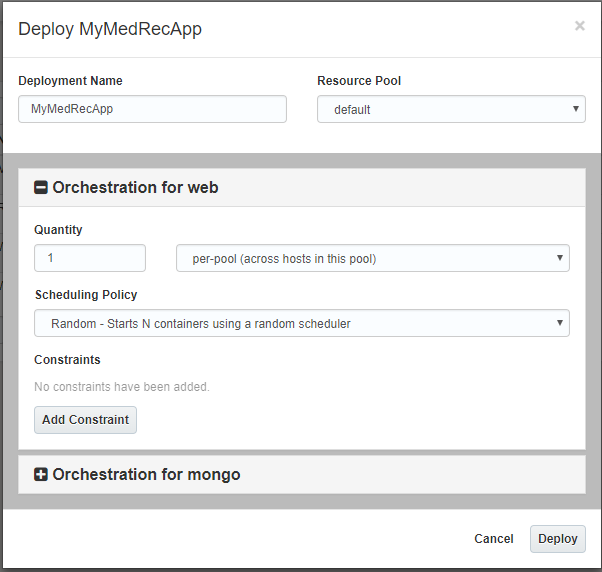The height and width of the screenshot is (572, 602).
Task: Collapse web orchestration using minus icon
Action: 41,188
